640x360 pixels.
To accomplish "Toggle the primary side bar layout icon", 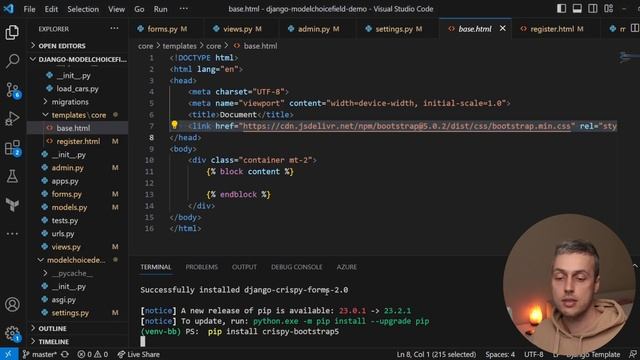I will click(561, 9).
